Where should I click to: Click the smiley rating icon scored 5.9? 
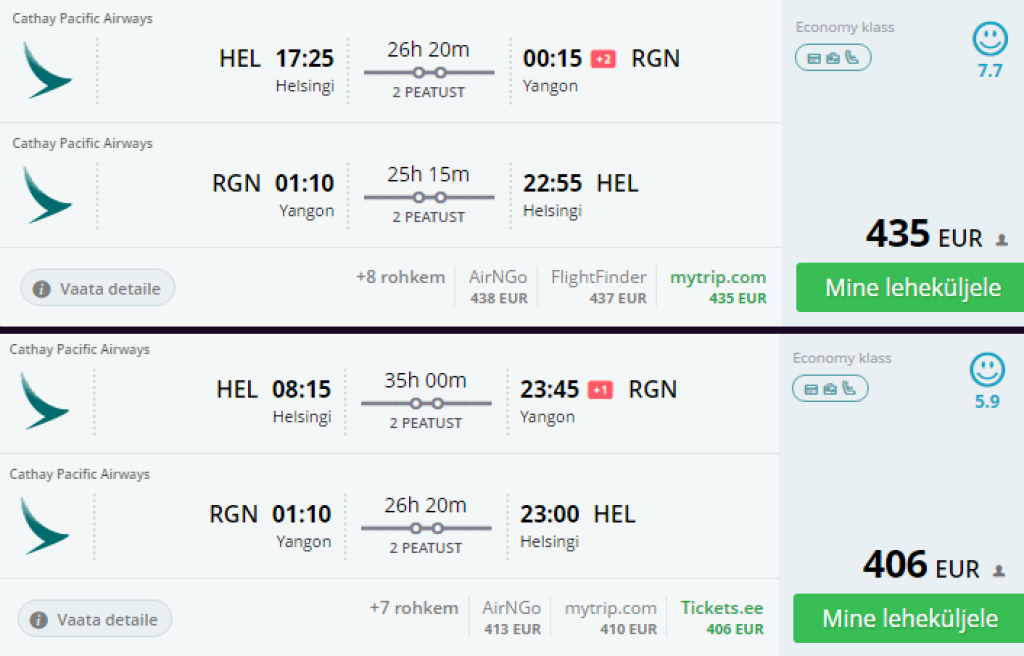987,371
